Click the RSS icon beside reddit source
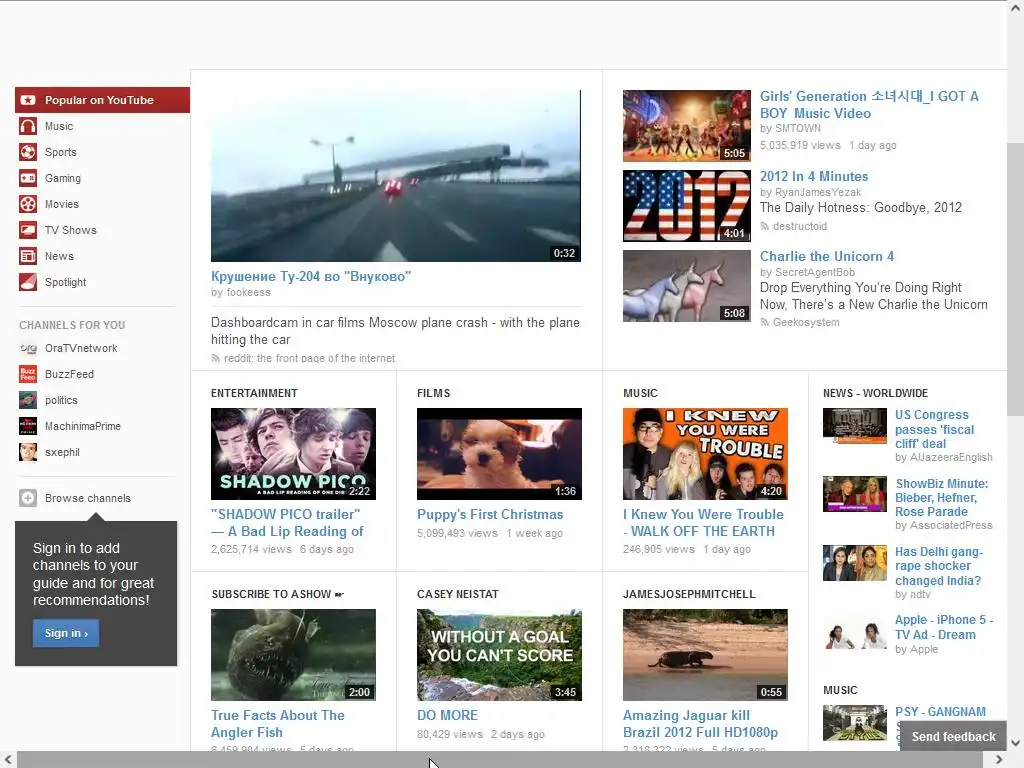Viewport: 1024px width, 768px height. point(215,359)
